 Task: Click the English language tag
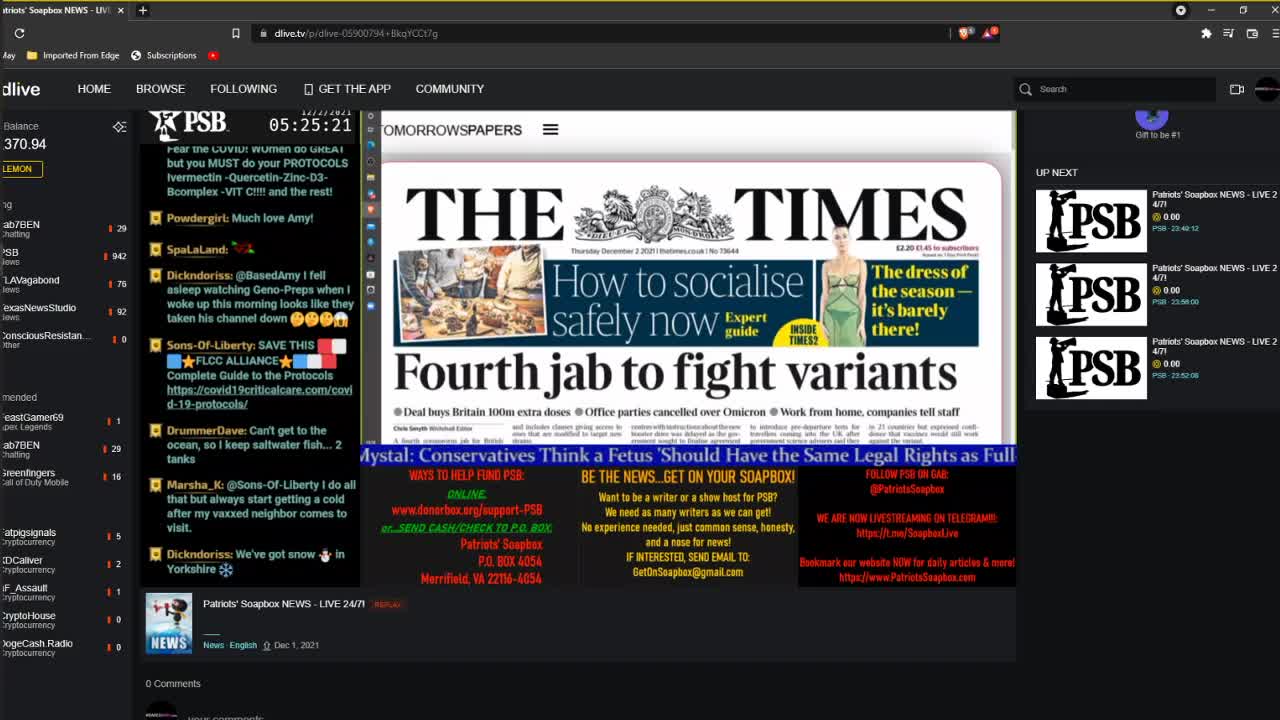243,645
